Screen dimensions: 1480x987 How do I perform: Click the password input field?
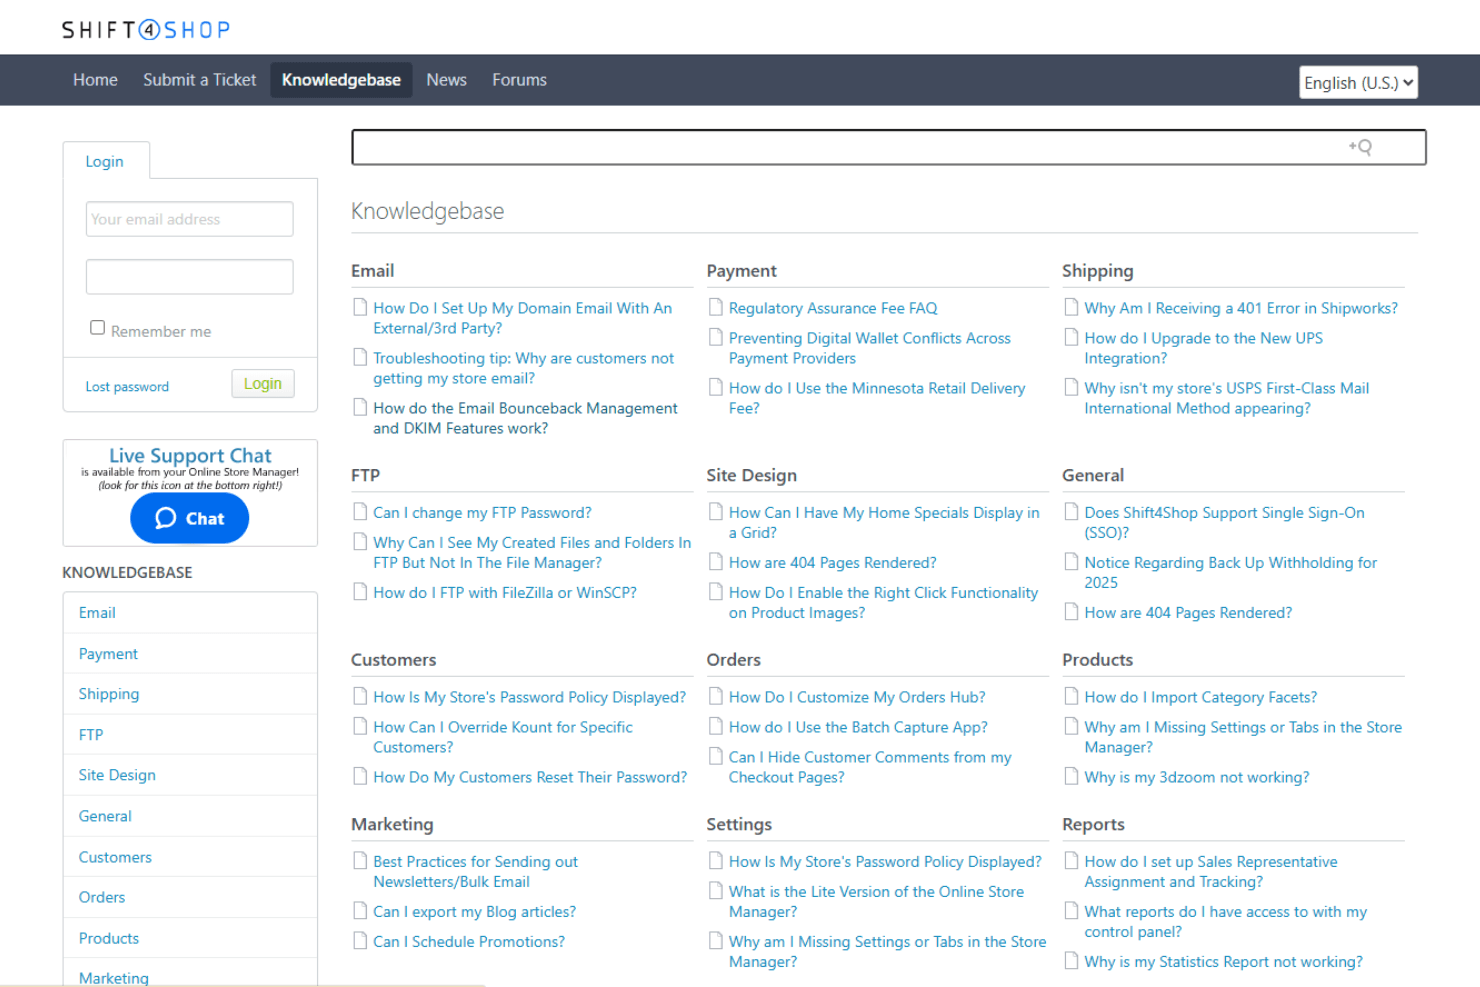click(x=189, y=277)
